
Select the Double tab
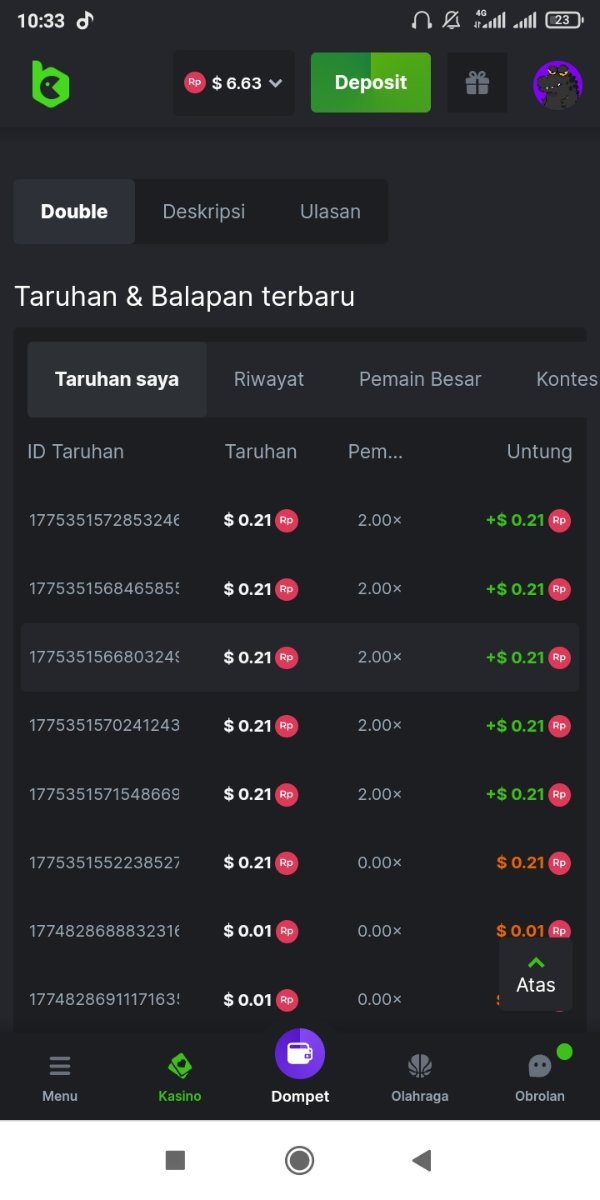pyautogui.click(x=74, y=212)
